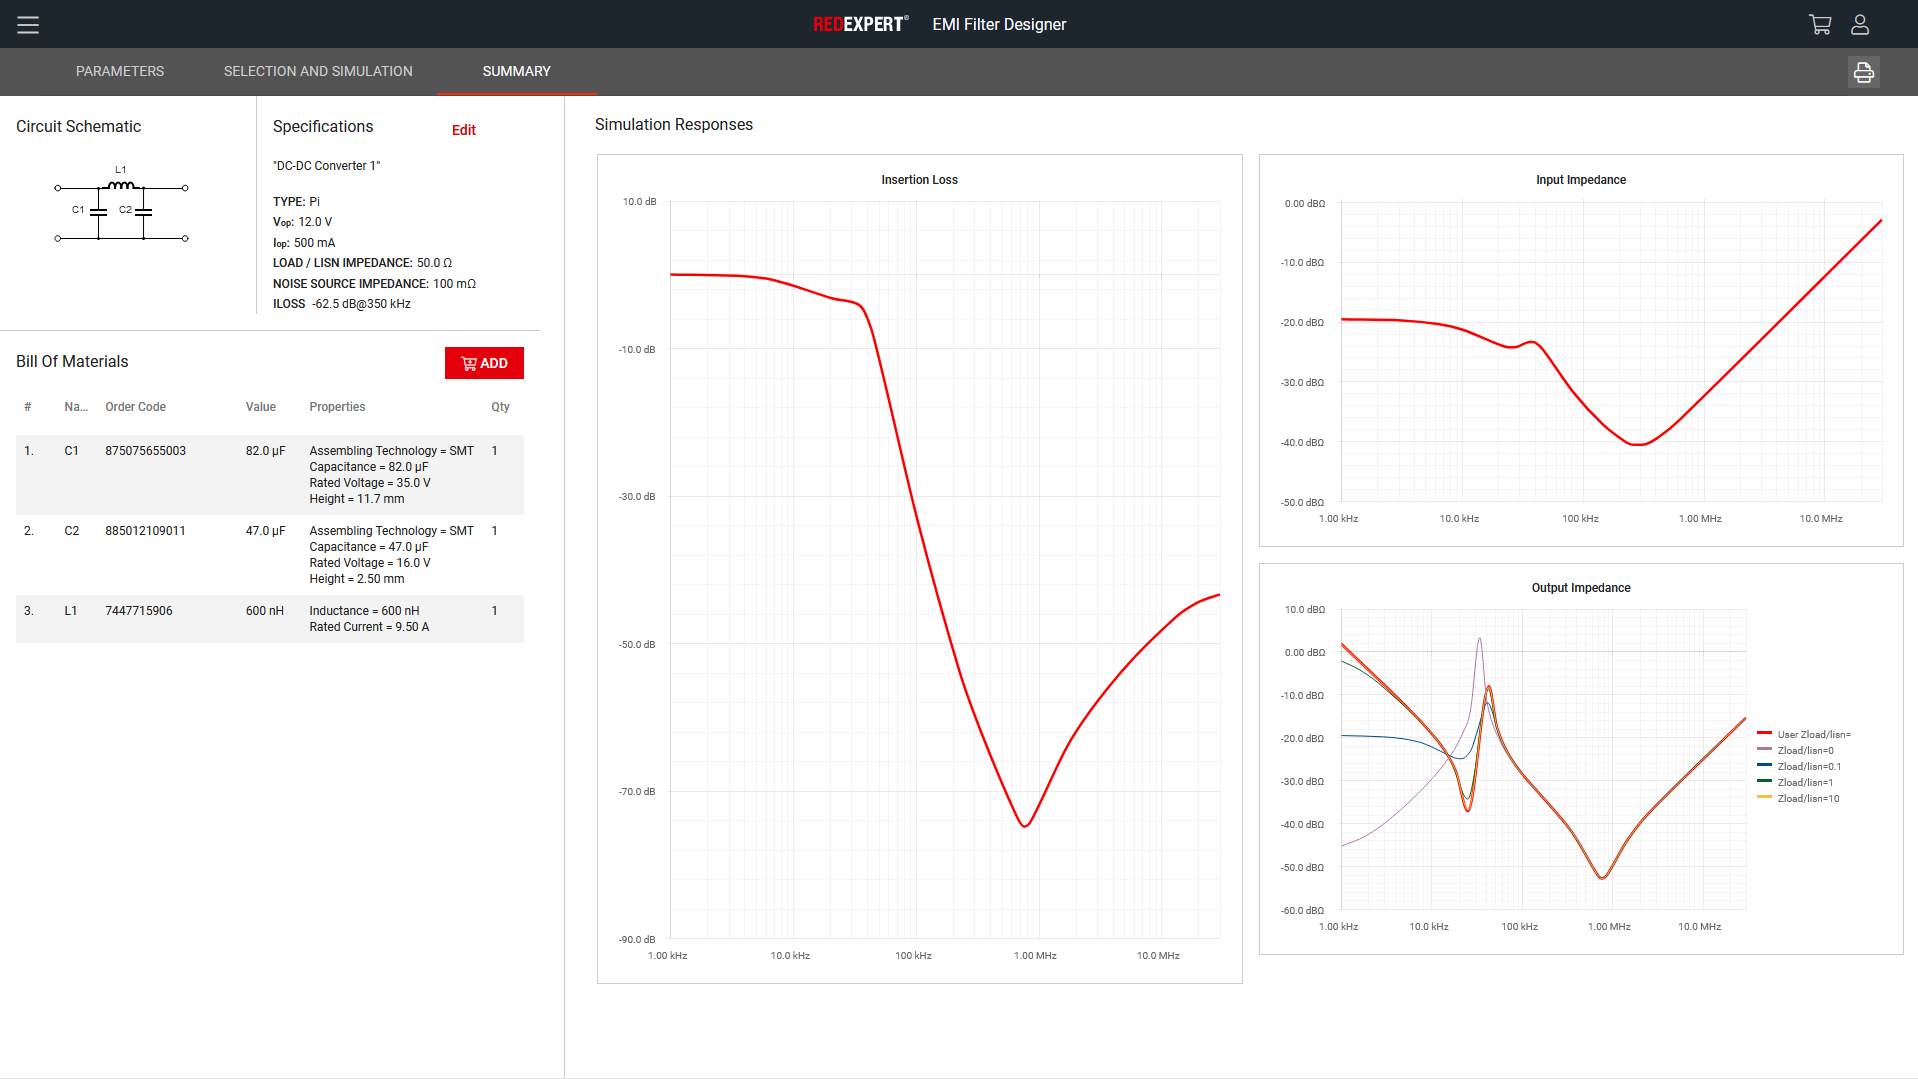
Task: Edit the specifications
Action: (x=463, y=130)
